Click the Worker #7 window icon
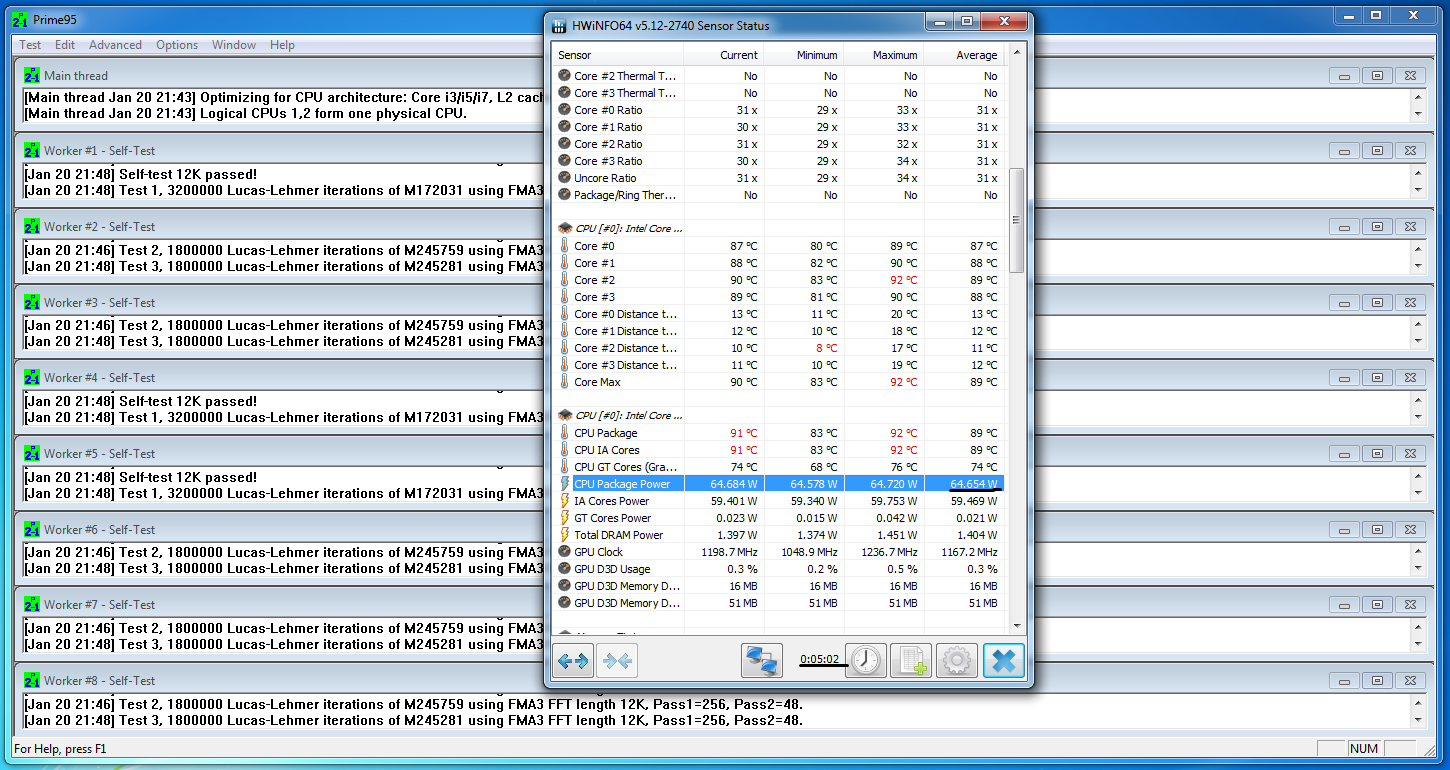Screen dimensions: 1450x770 pyautogui.click(x=32, y=604)
